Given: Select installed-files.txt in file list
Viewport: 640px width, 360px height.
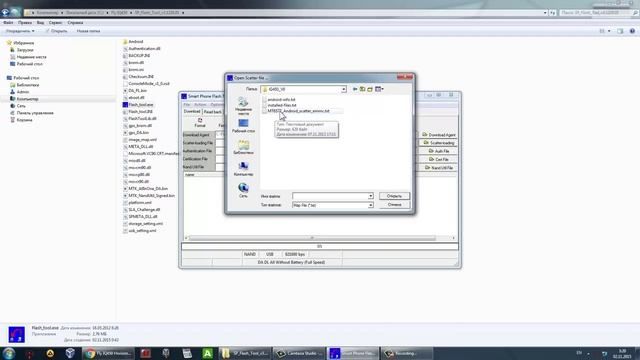Looking at the screenshot, I should (282, 105).
